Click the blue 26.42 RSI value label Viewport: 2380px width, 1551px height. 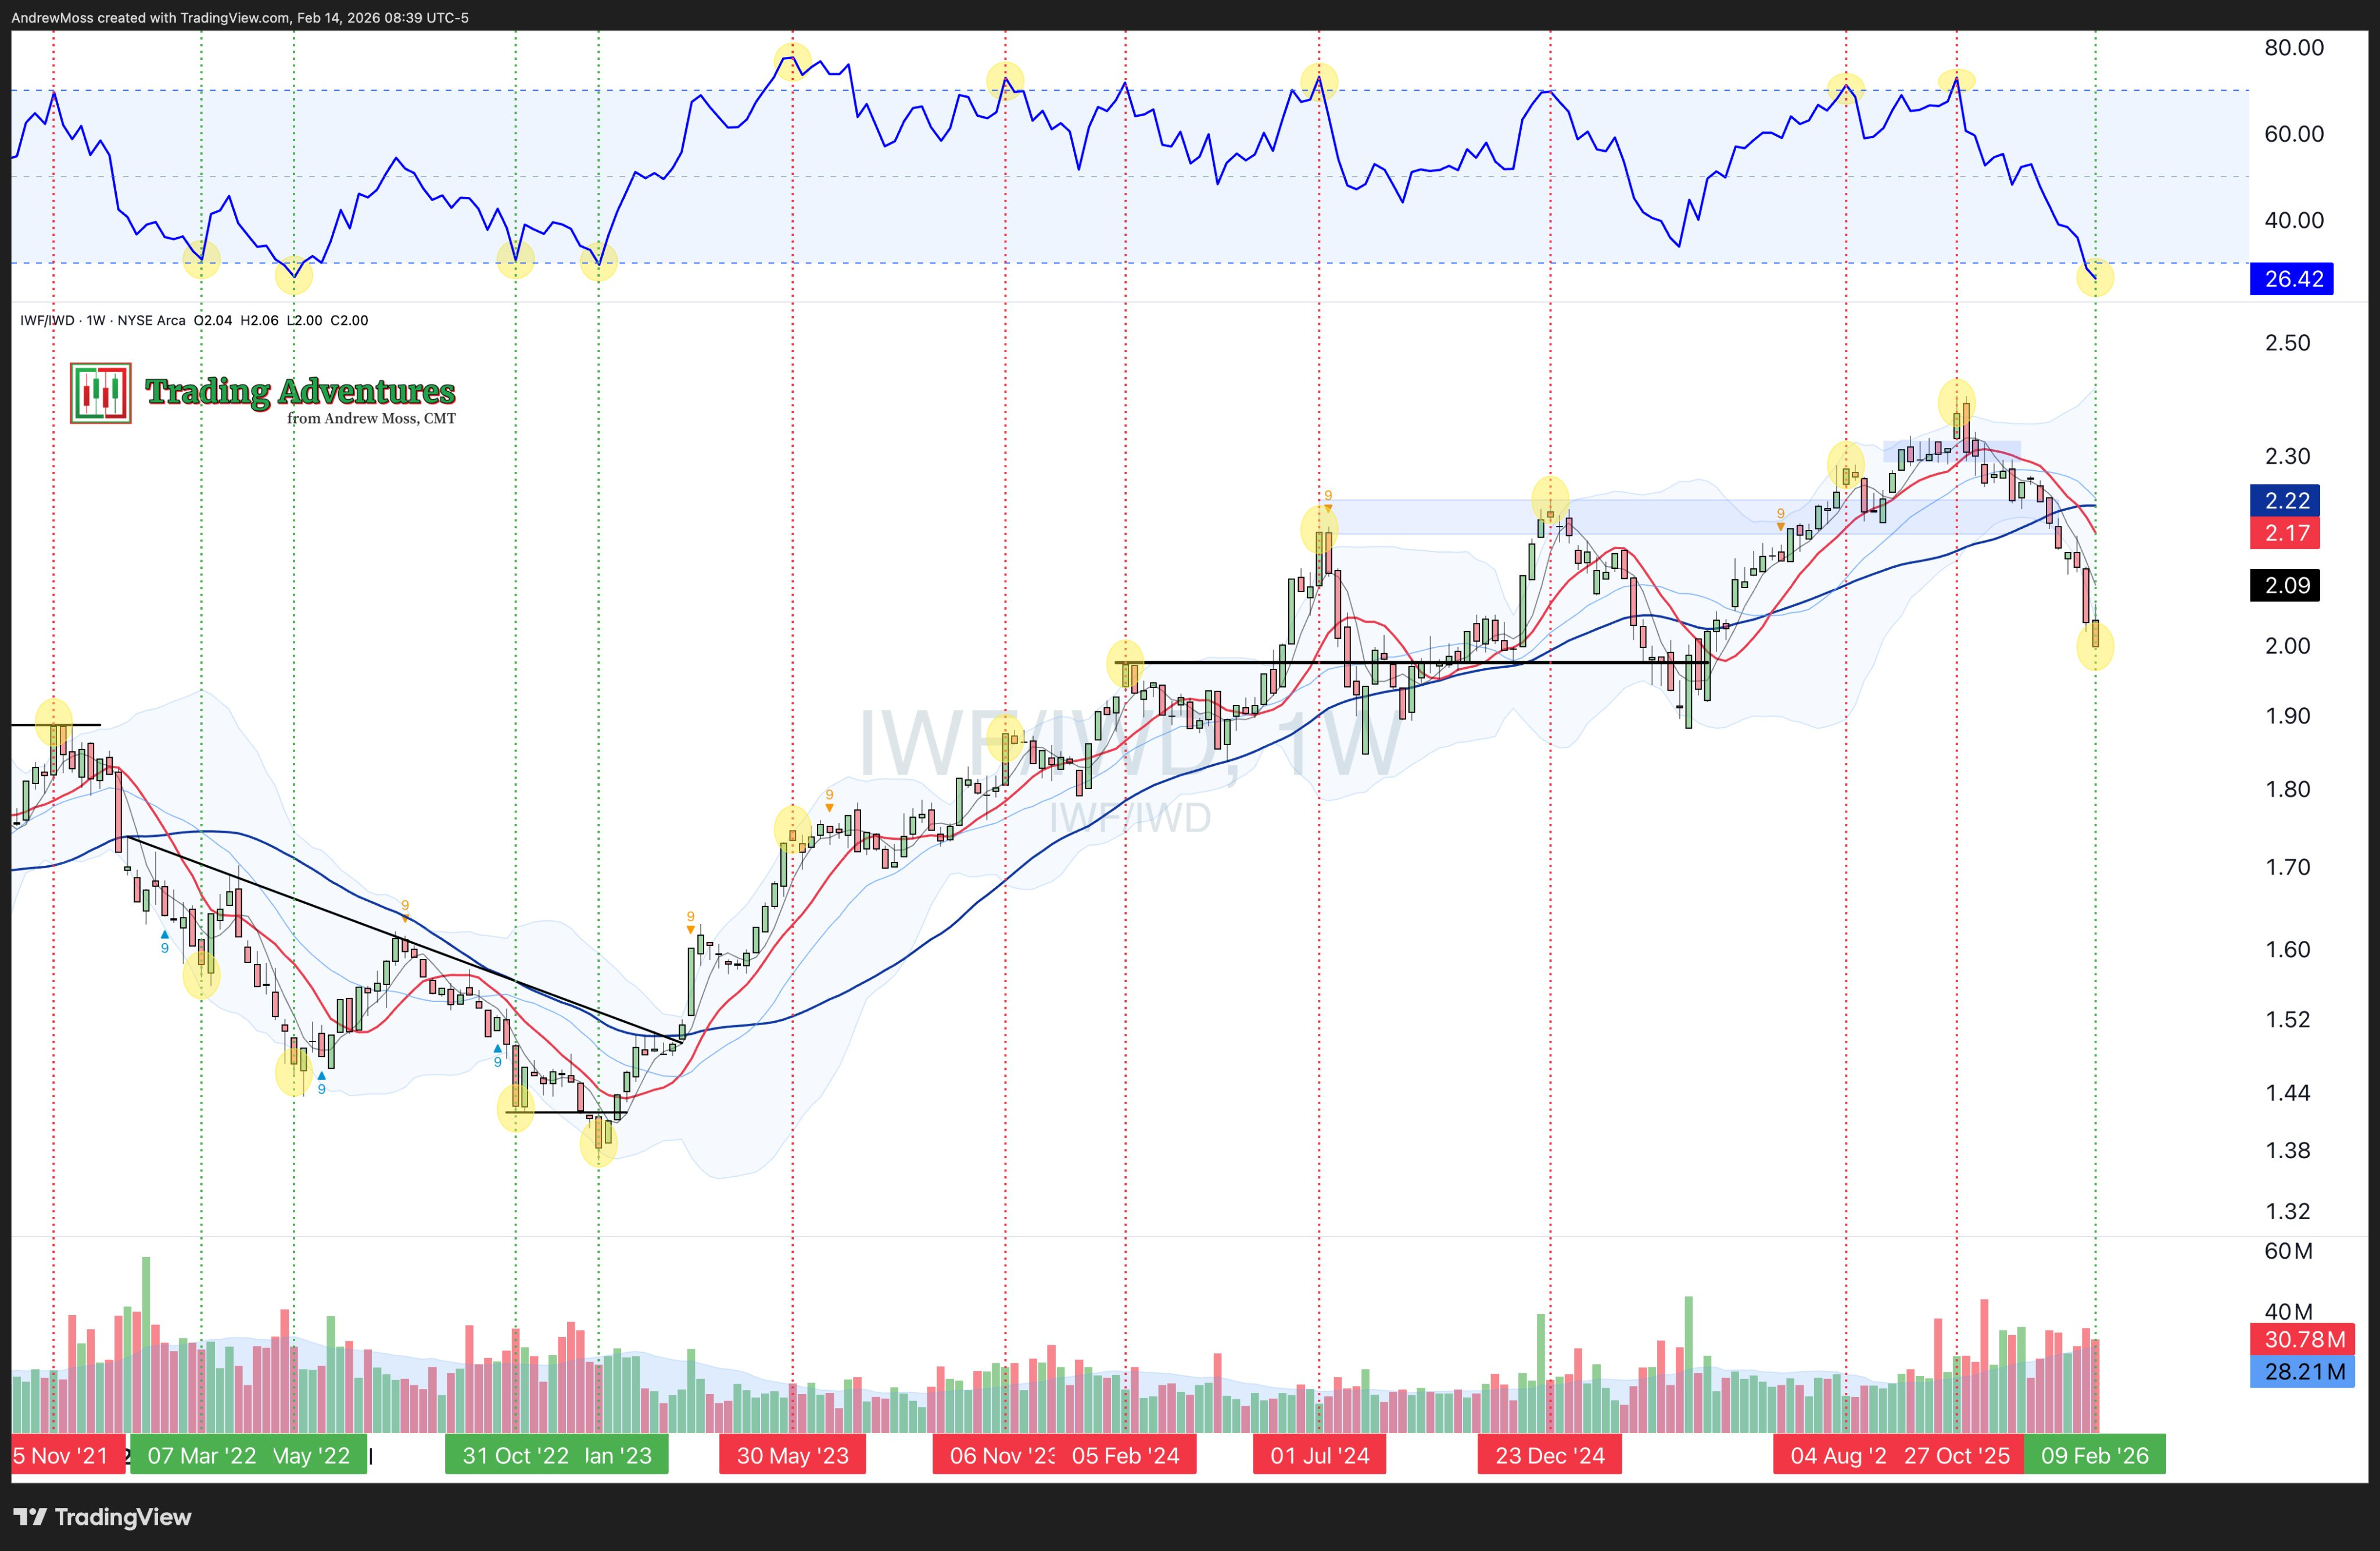[2292, 279]
